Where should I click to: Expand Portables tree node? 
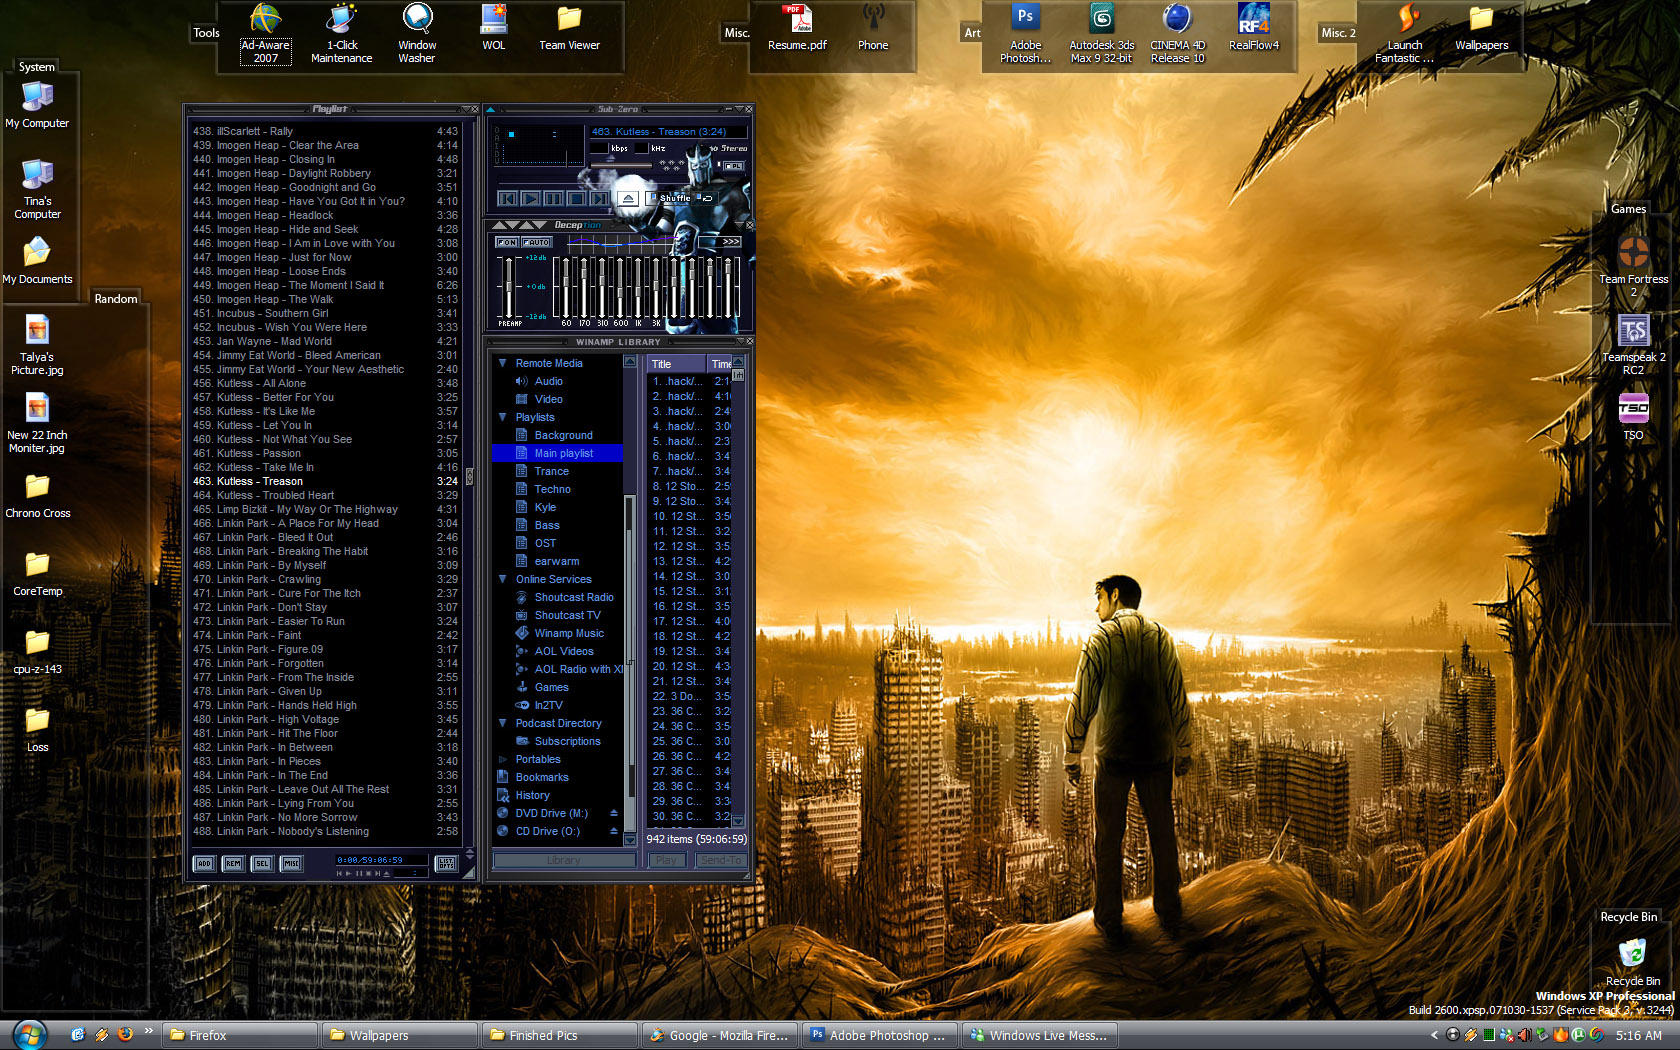502,759
